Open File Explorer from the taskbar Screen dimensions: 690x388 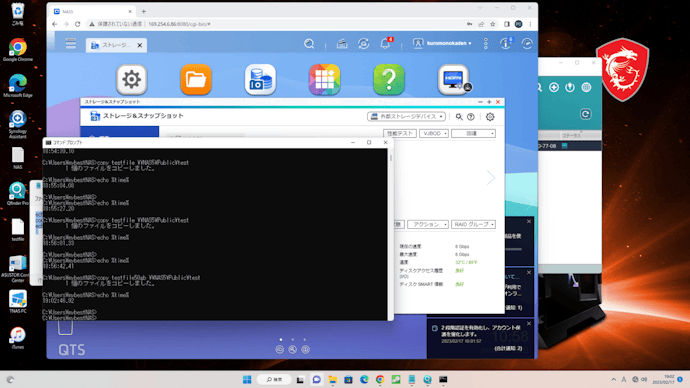click(x=332, y=380)
